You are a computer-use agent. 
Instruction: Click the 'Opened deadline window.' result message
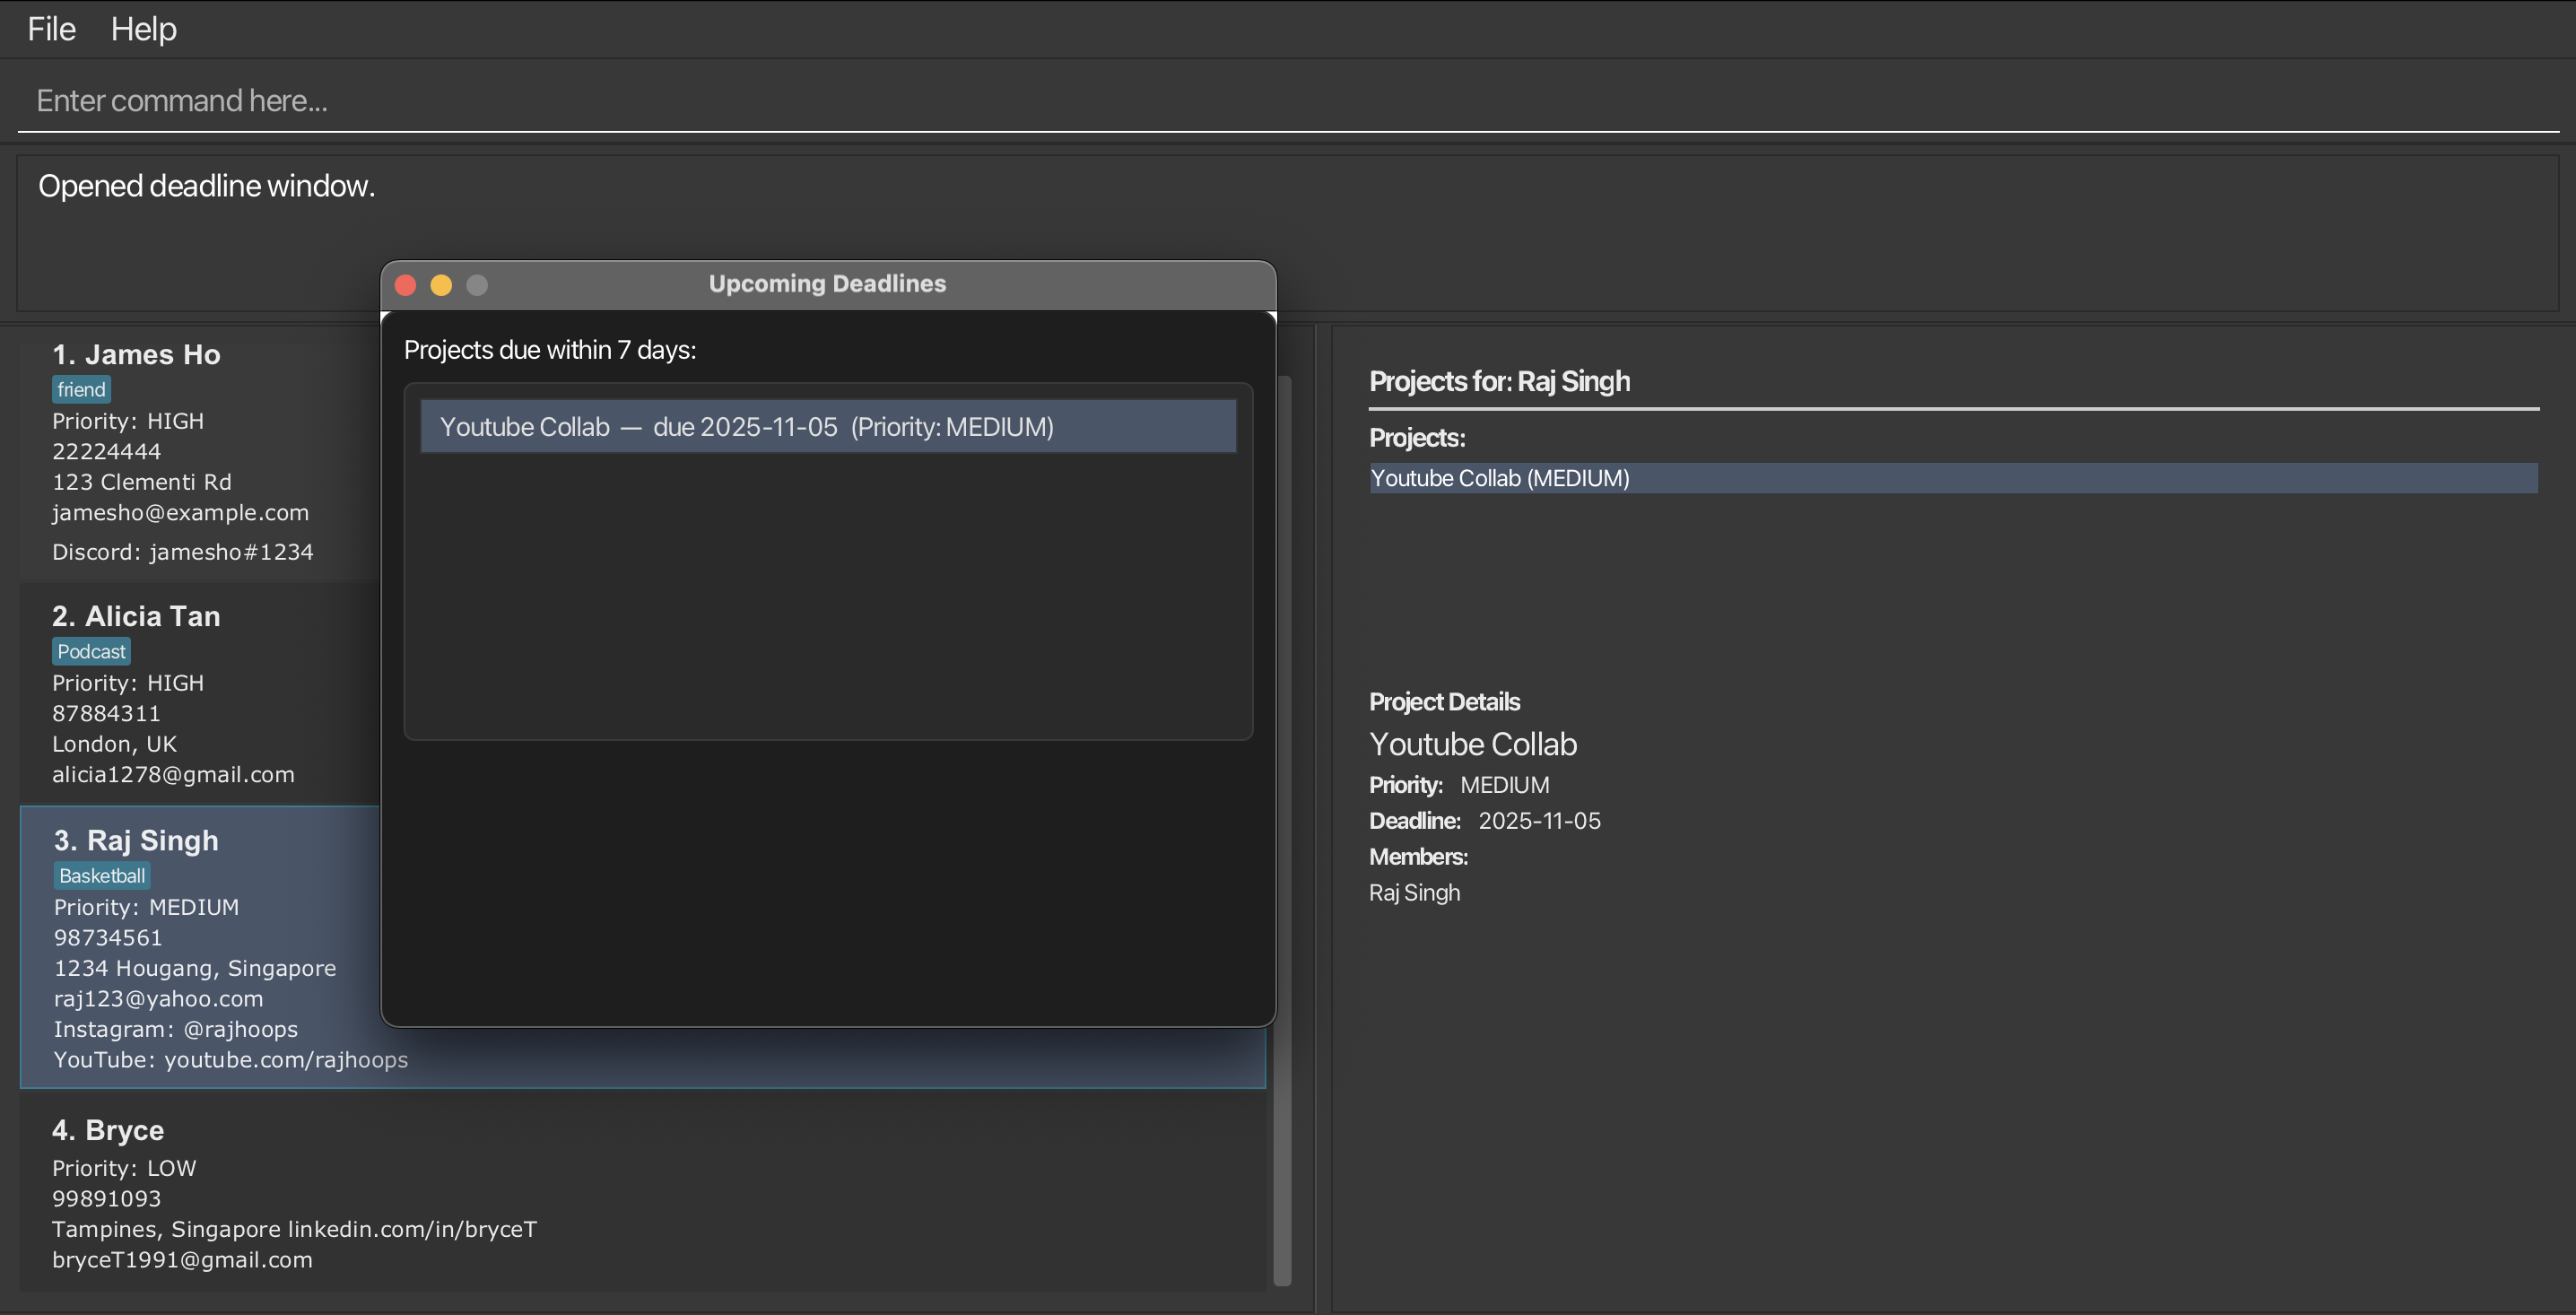tap(207, 186)
